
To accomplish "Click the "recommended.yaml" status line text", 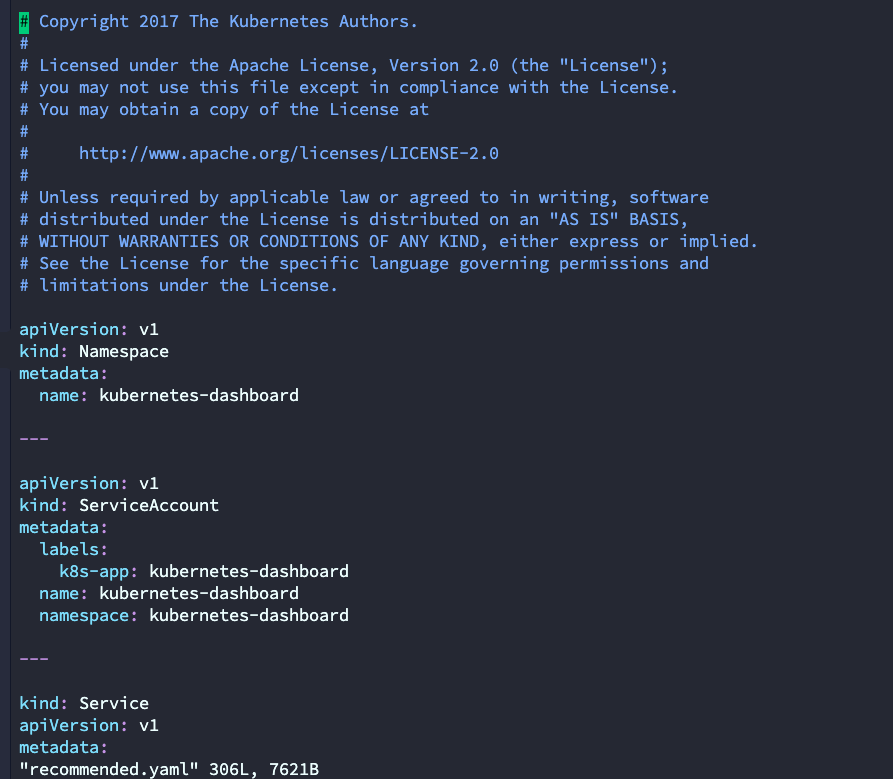I will click(x=109, y=769).
